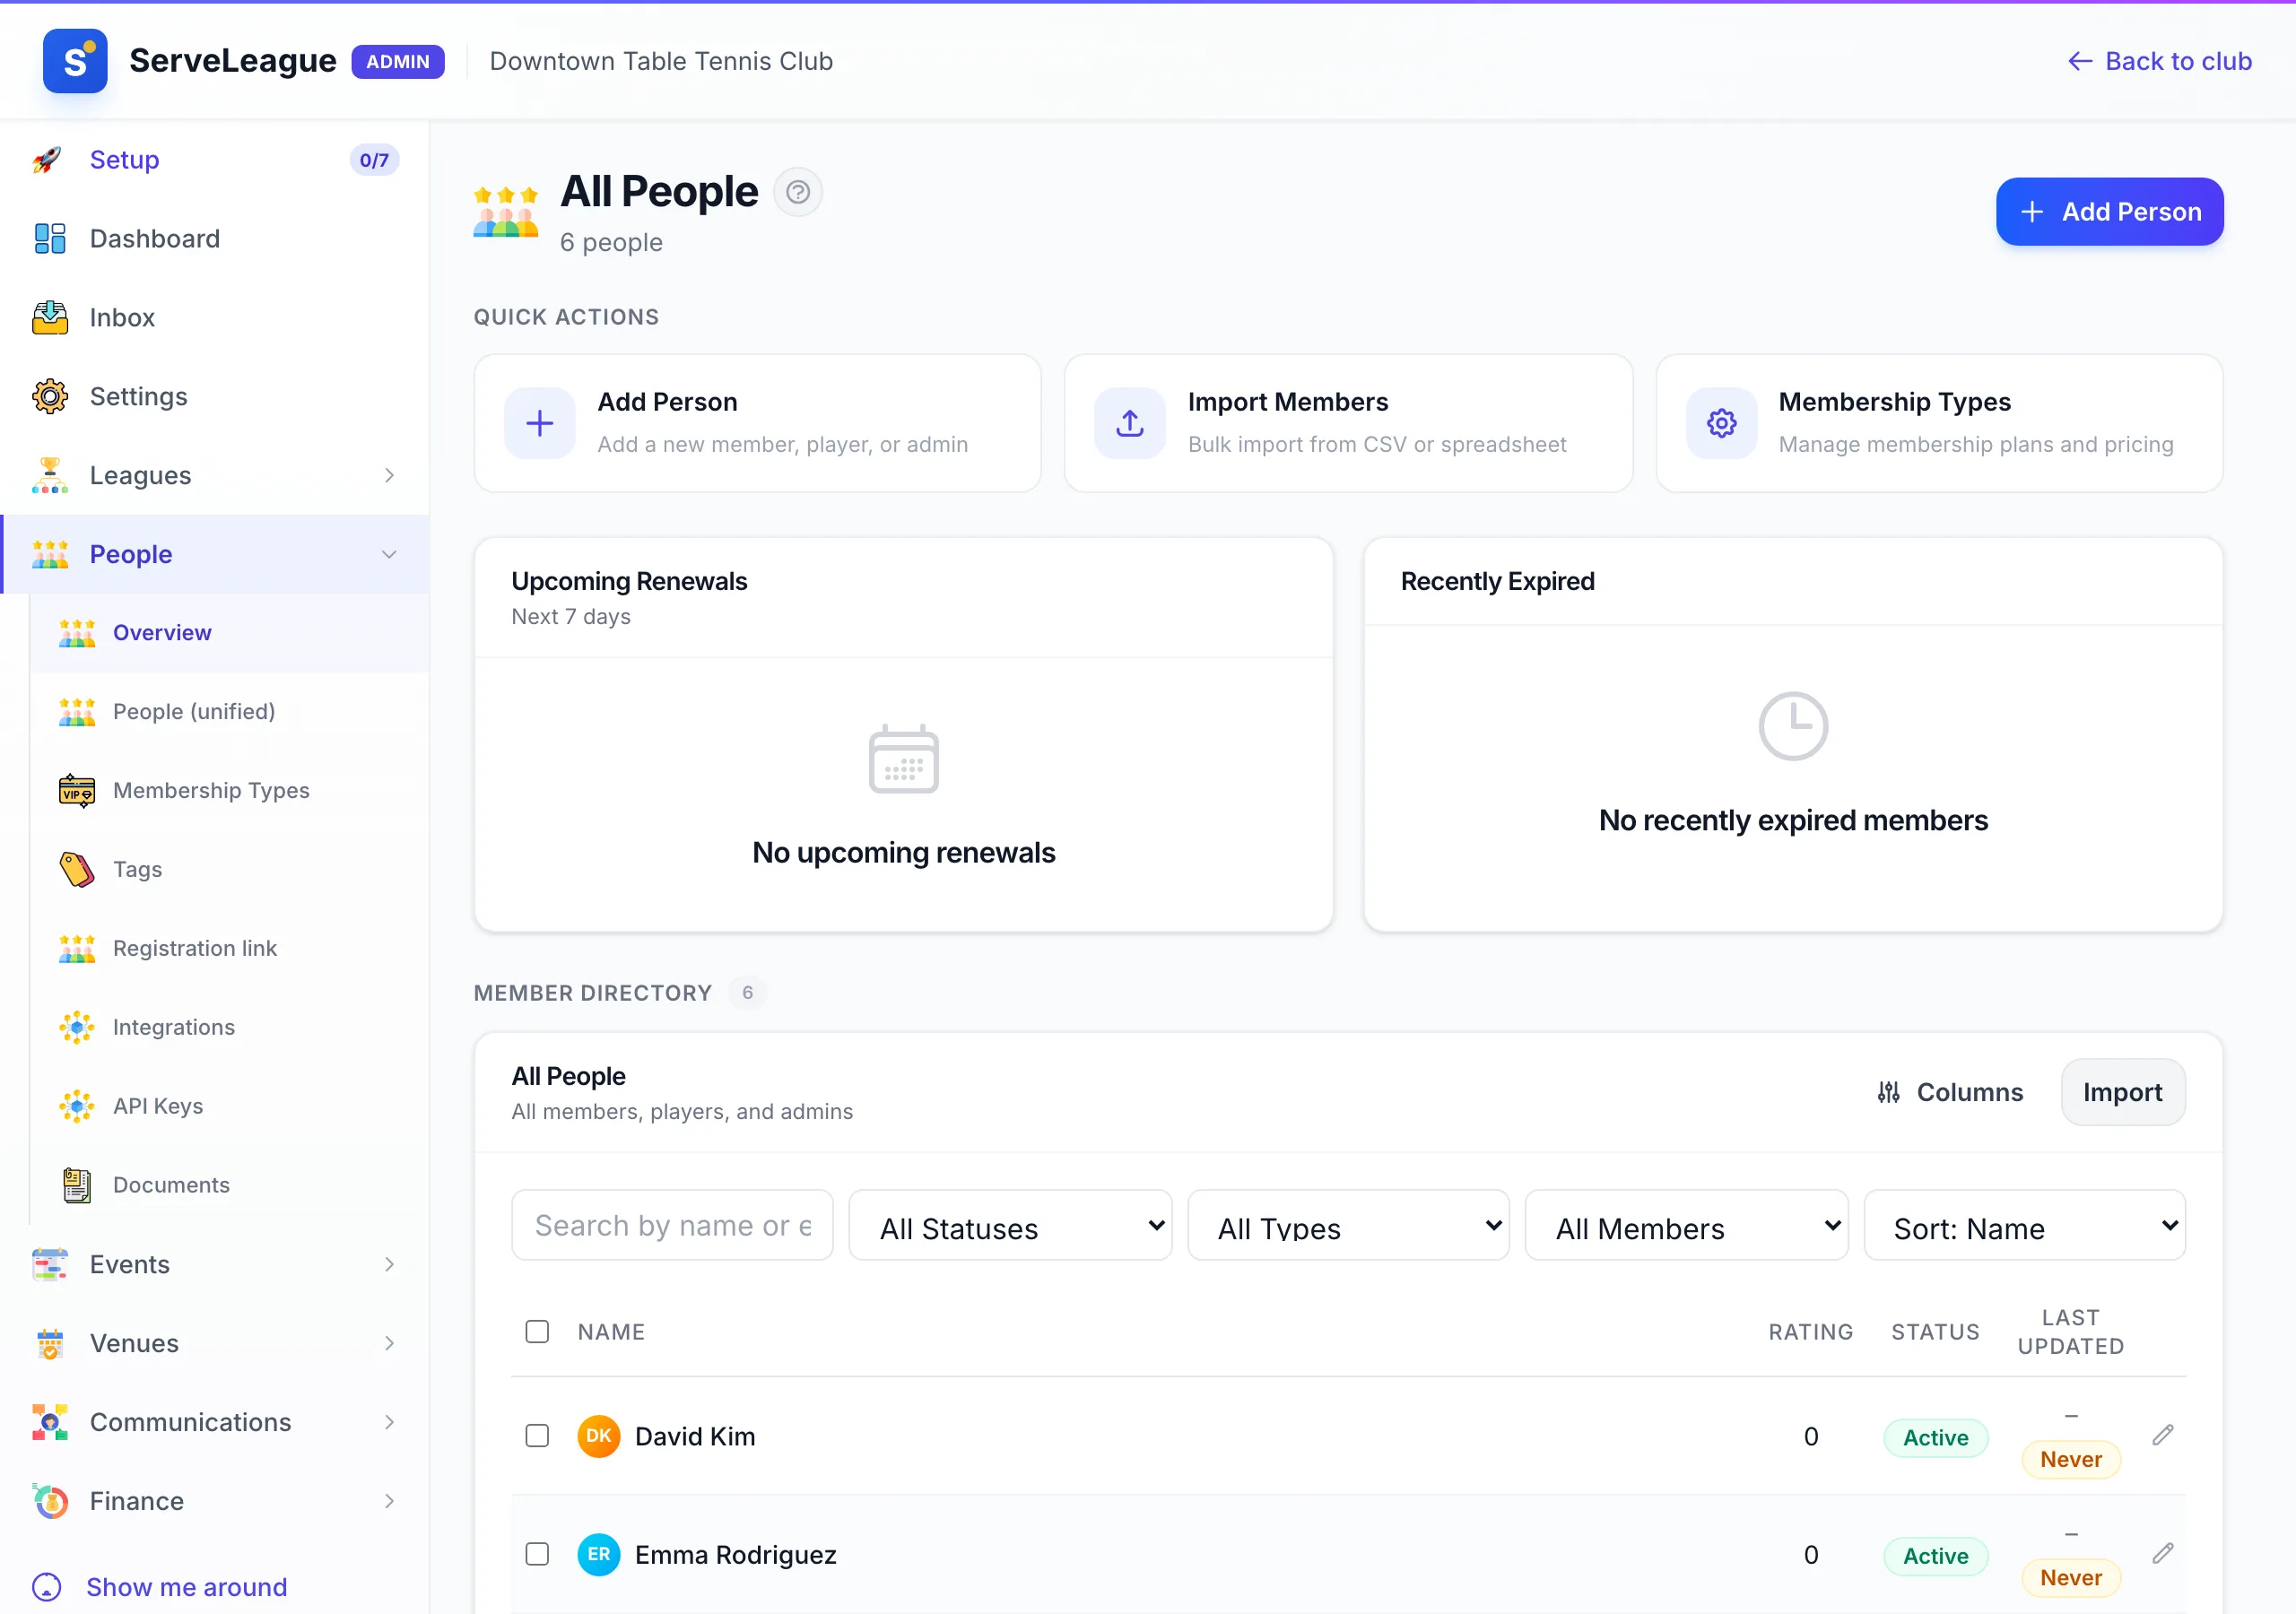Follow the Back to club link
Viewport: 2296px width, 1614px height.
click(x=2159, y=61)
